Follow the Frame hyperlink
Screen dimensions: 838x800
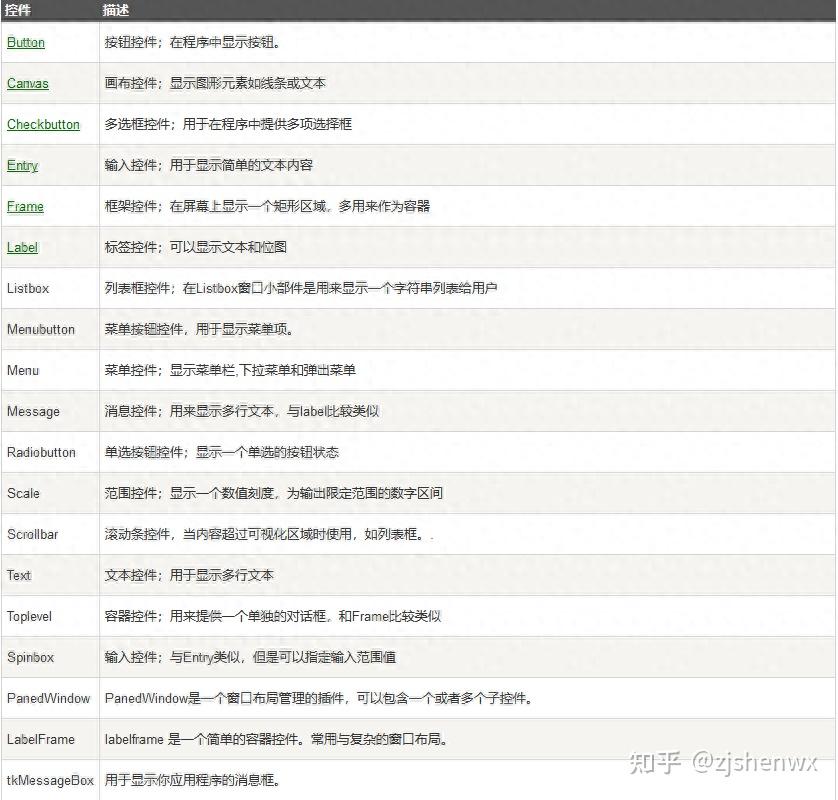(24, 206)
